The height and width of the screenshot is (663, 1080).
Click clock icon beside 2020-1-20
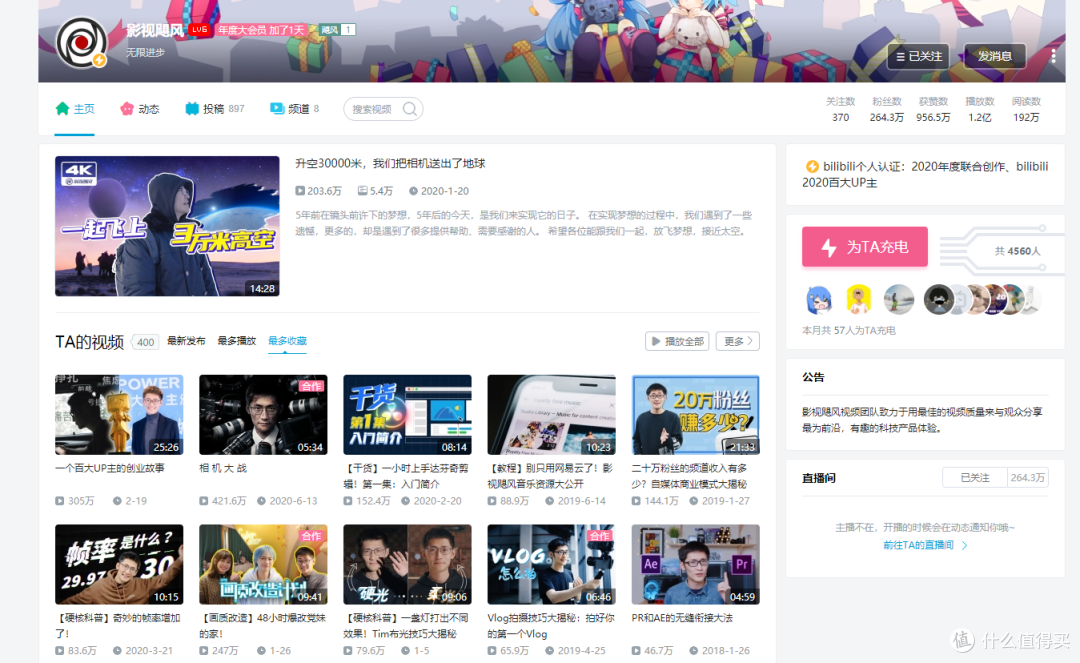pos(413,191)
